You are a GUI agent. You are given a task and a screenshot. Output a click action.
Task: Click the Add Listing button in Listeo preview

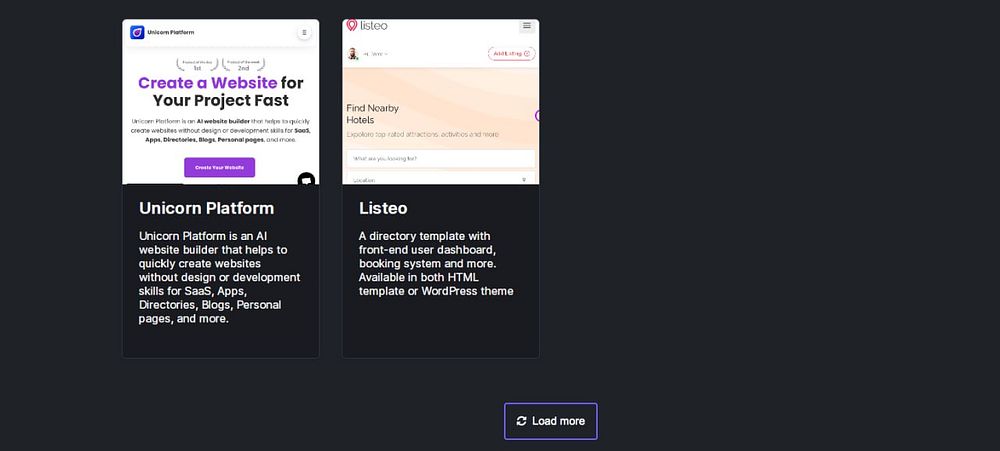[x=511, y=54]
